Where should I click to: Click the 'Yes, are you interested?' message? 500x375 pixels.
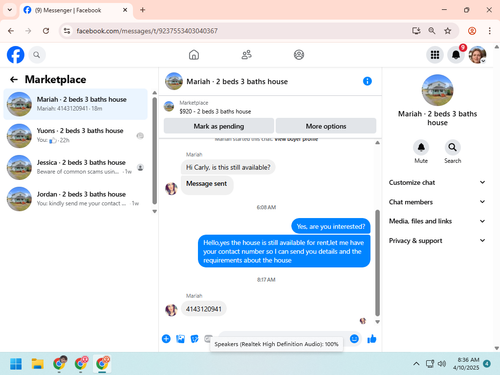[x=331, y=226]
